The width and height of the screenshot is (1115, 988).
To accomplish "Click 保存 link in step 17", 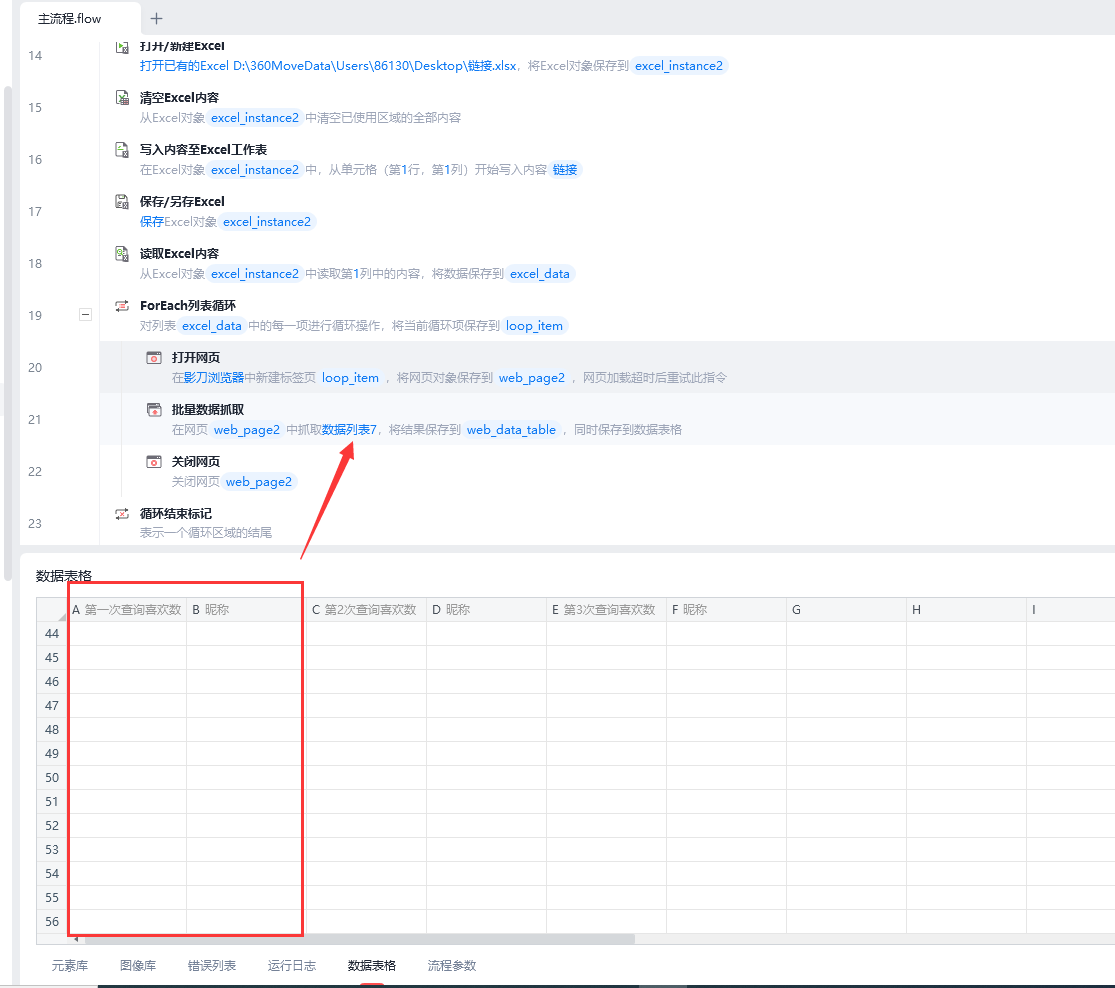I will [x=151, y=222].
